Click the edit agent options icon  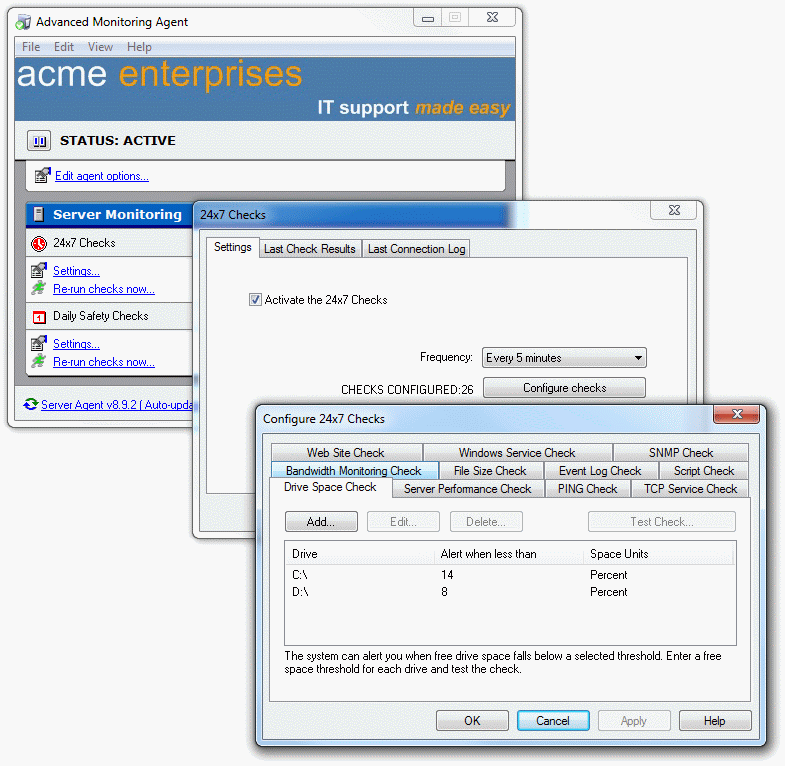click(43, 175)
